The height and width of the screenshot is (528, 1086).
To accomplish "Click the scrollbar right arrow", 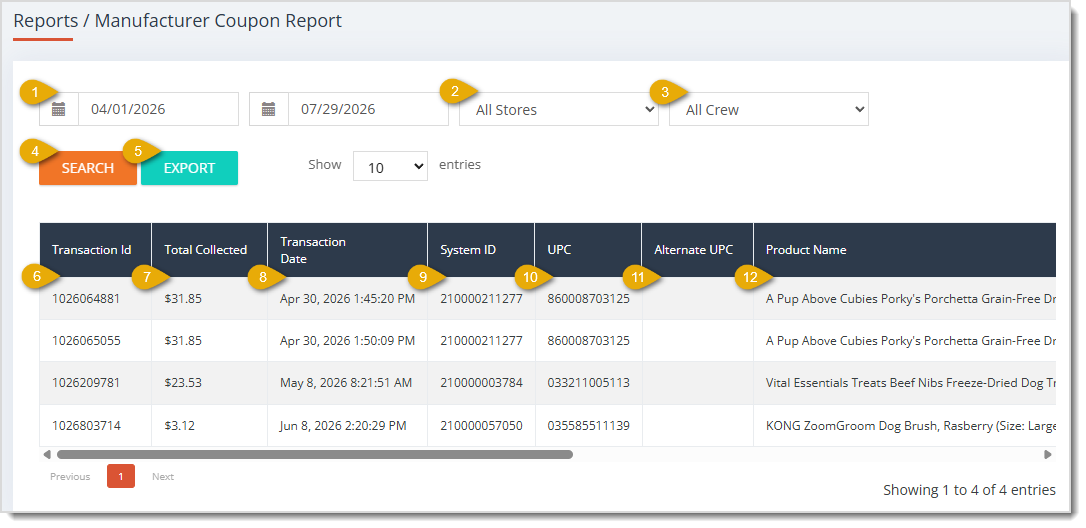I will pyautogui.click(x=1048, y=455).
